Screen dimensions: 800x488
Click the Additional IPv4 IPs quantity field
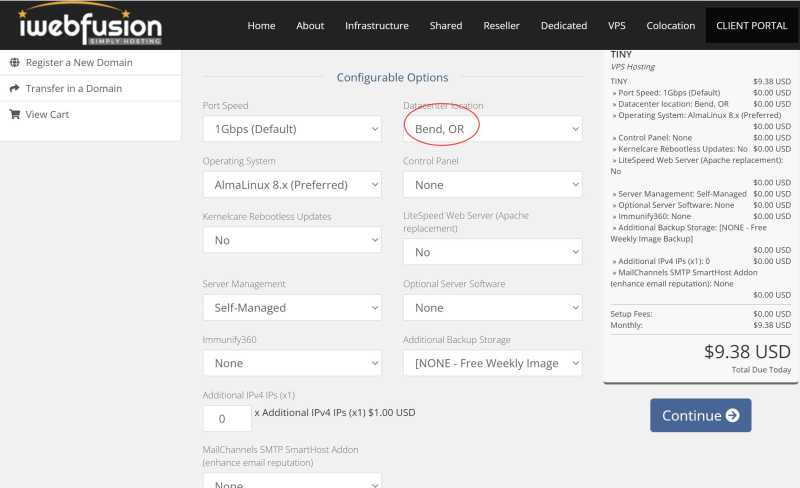pos(226,418)
